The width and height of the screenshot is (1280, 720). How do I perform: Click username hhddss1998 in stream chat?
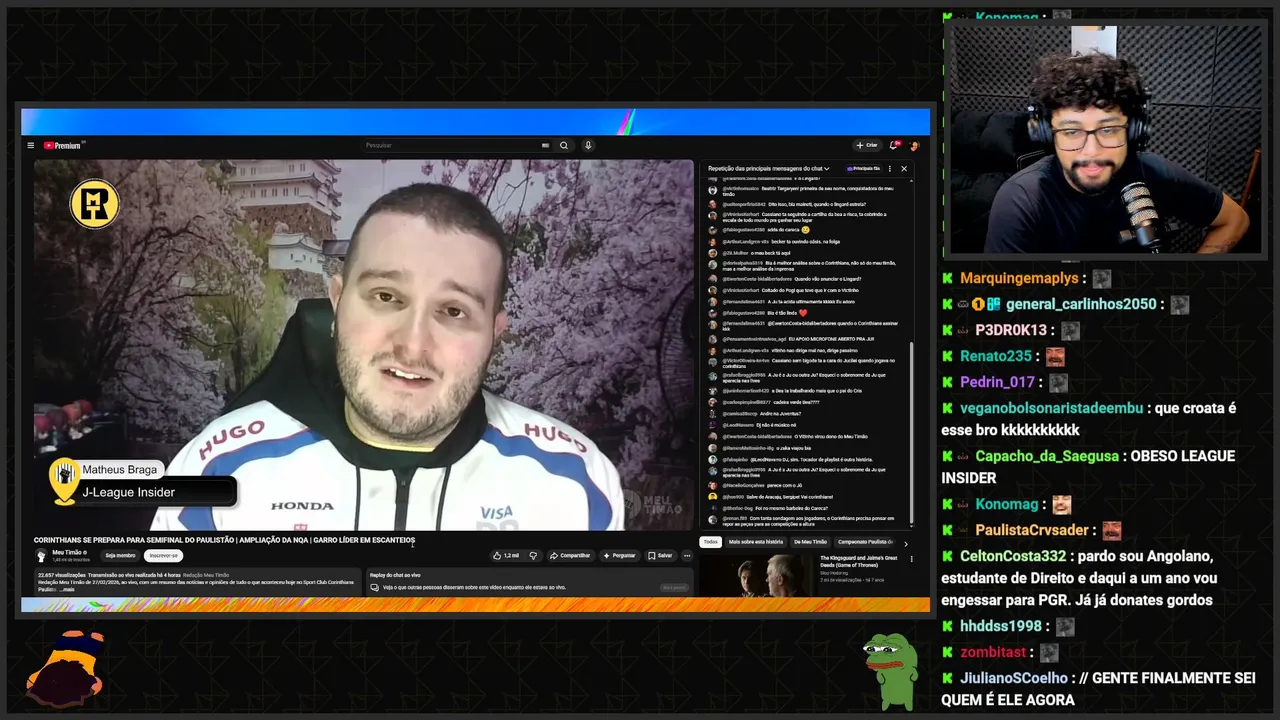tap(1001, 626)
